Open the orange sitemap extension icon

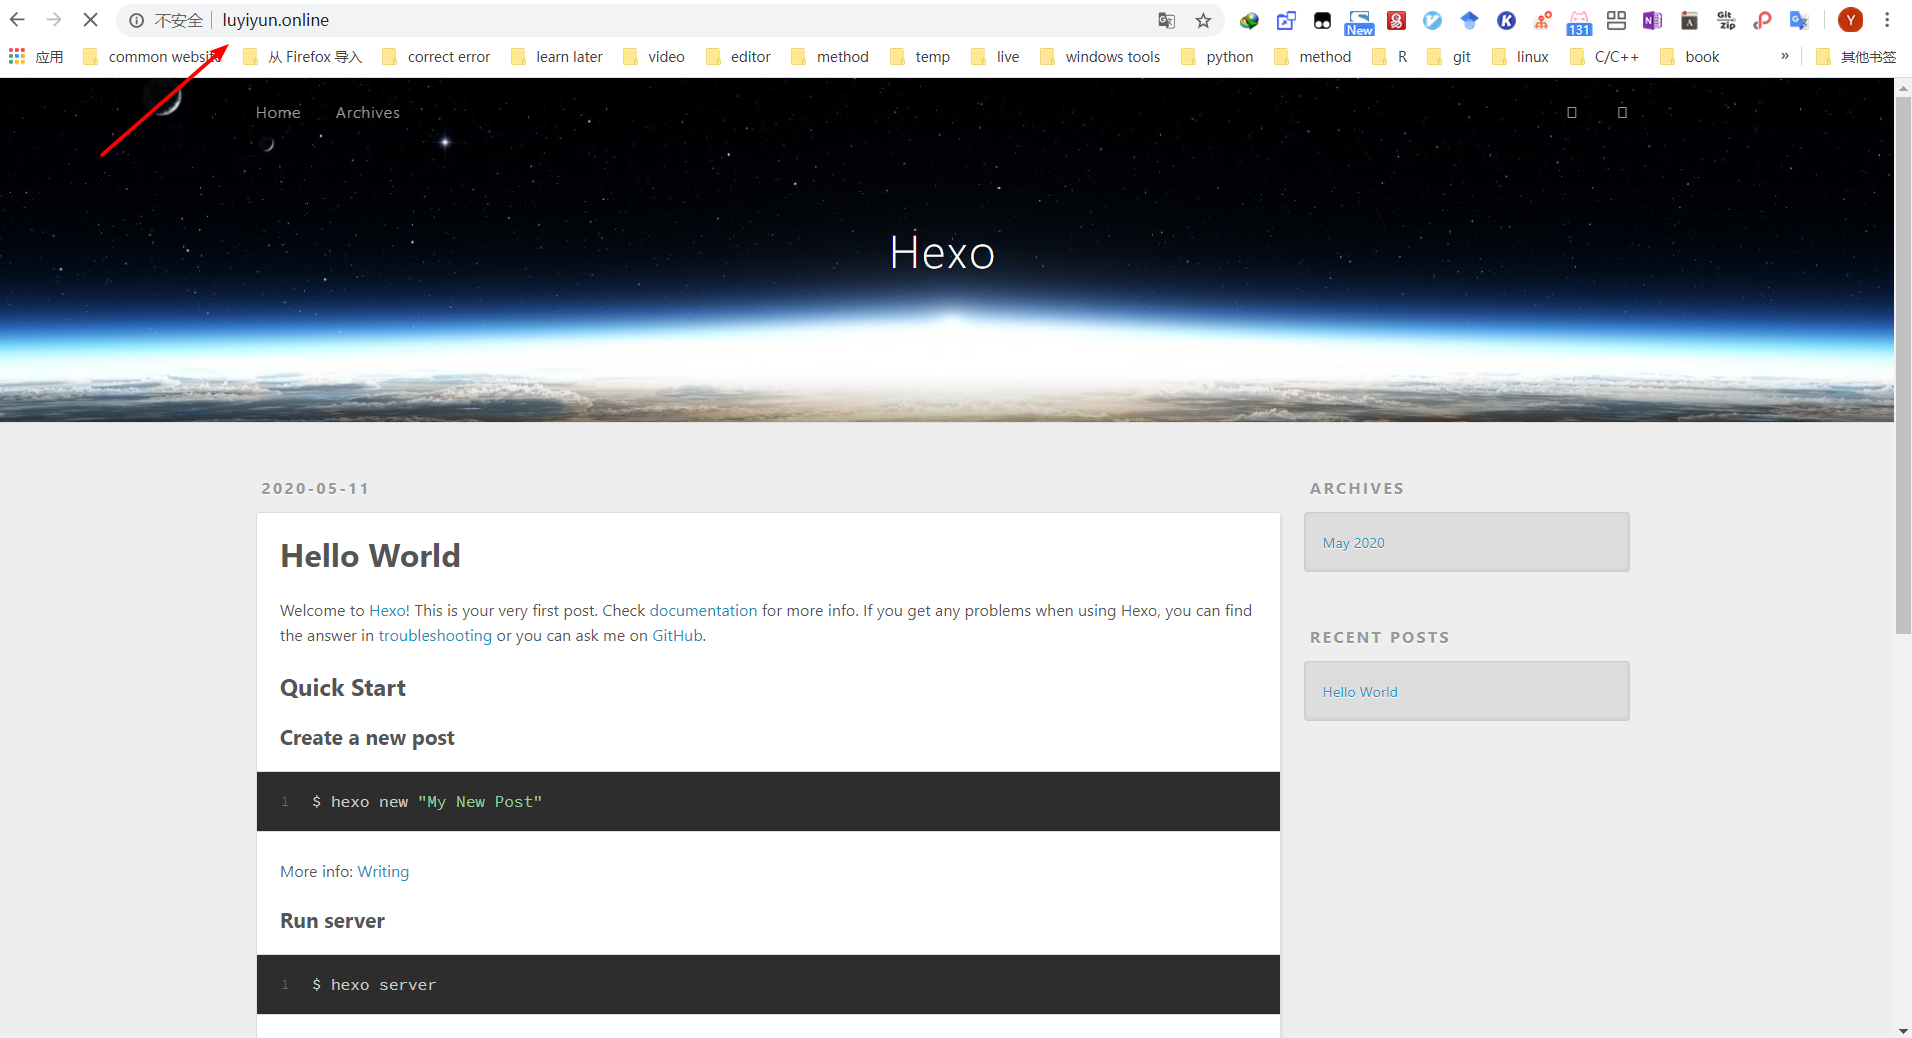pos(1543,20)
